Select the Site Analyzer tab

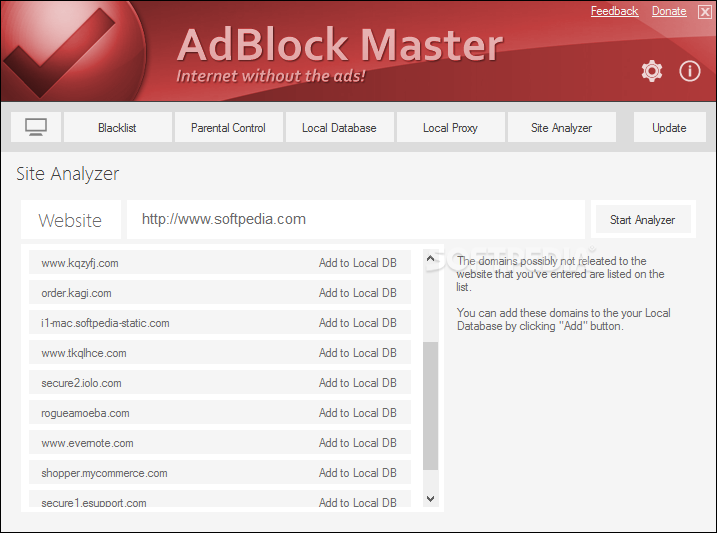point(562,127)
